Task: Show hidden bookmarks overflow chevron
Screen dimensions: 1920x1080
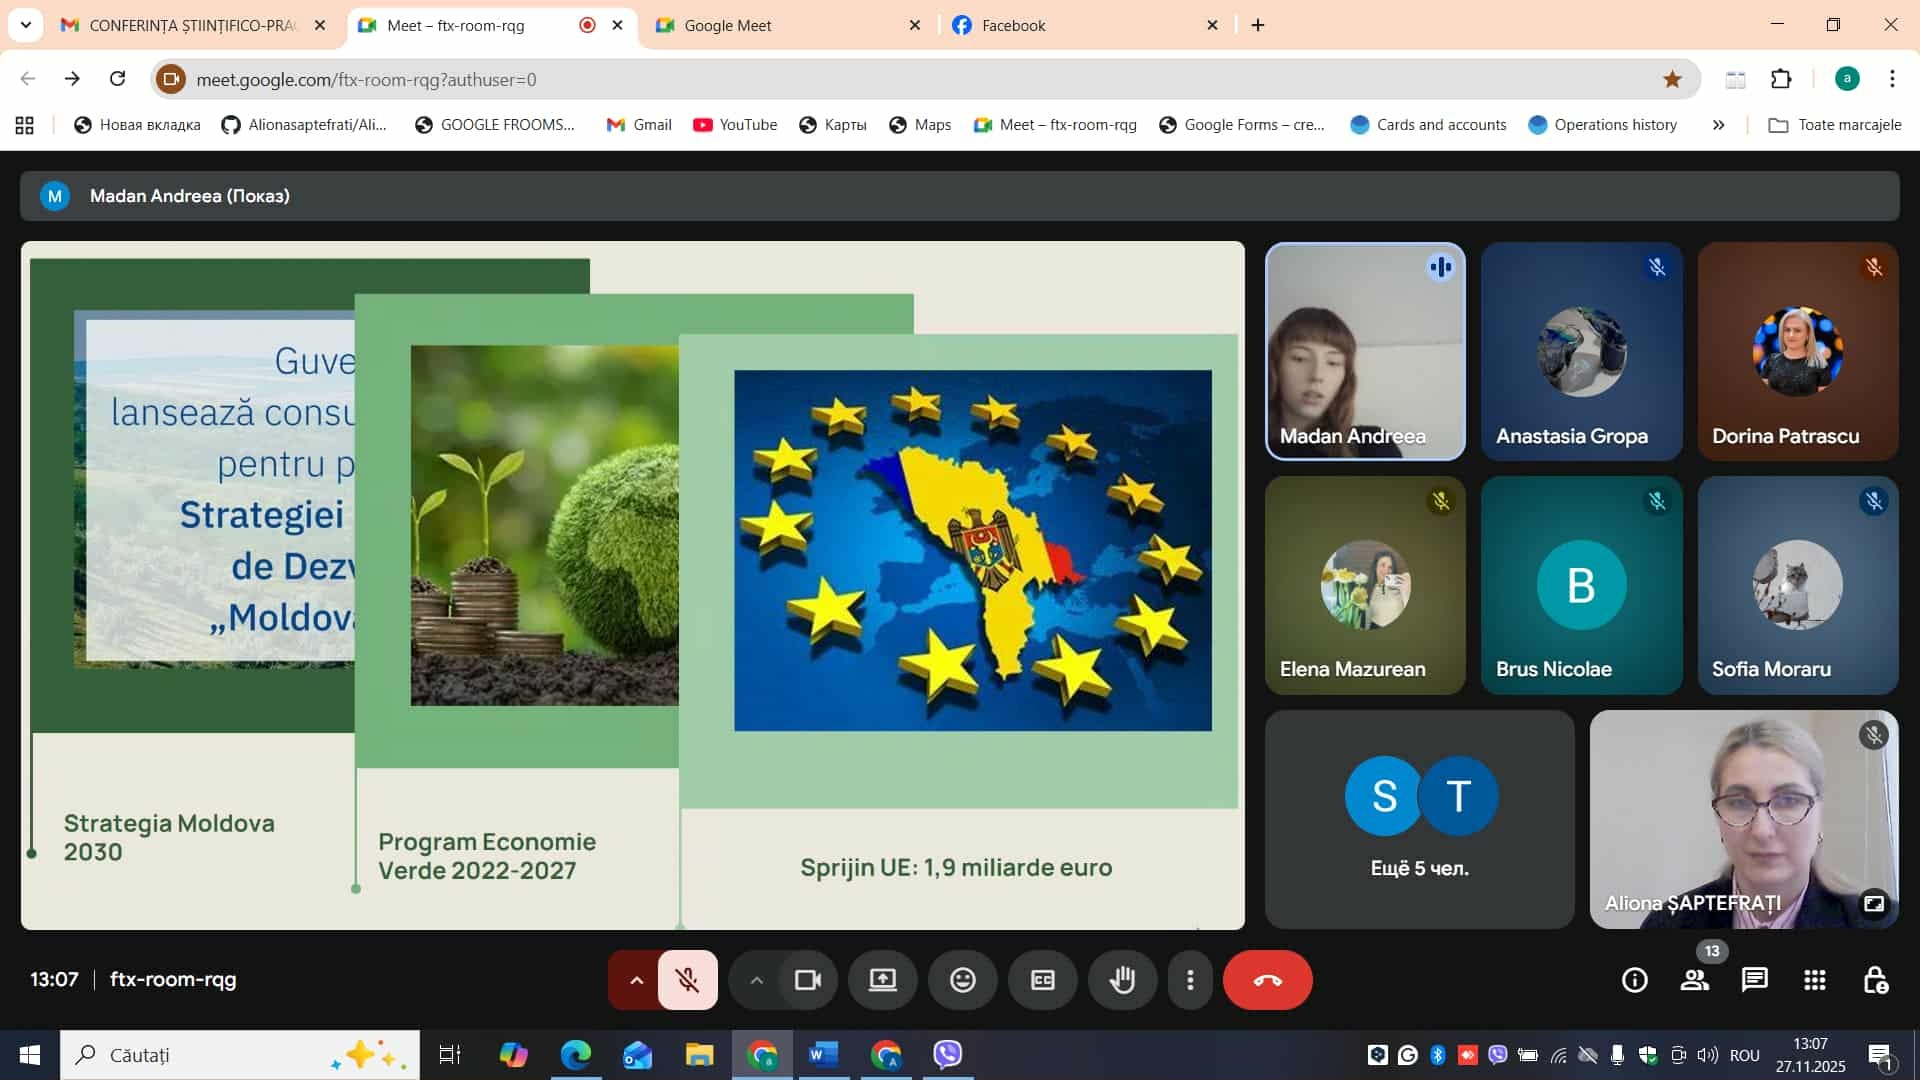Action: coord(1718,125)
